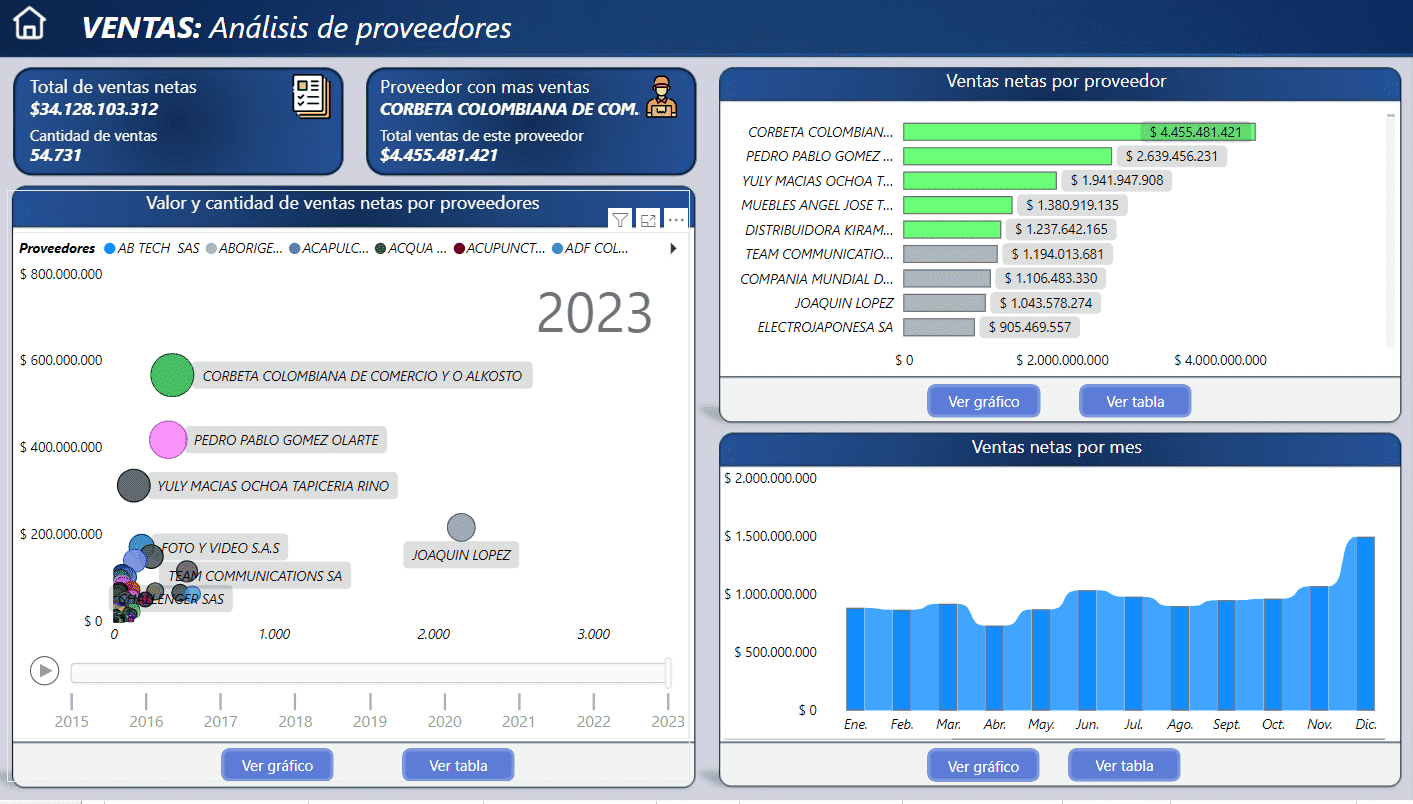Select COMPANIA MUNDIAL D... bar

[947, 278]
